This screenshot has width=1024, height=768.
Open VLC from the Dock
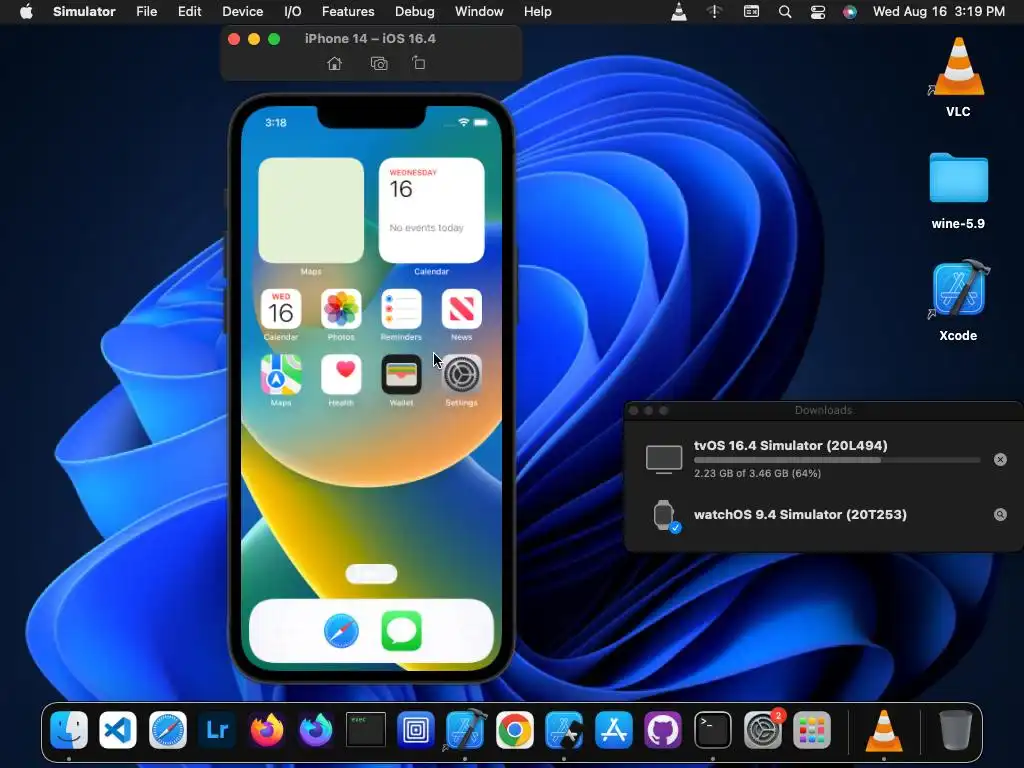[x=884, y=729]
